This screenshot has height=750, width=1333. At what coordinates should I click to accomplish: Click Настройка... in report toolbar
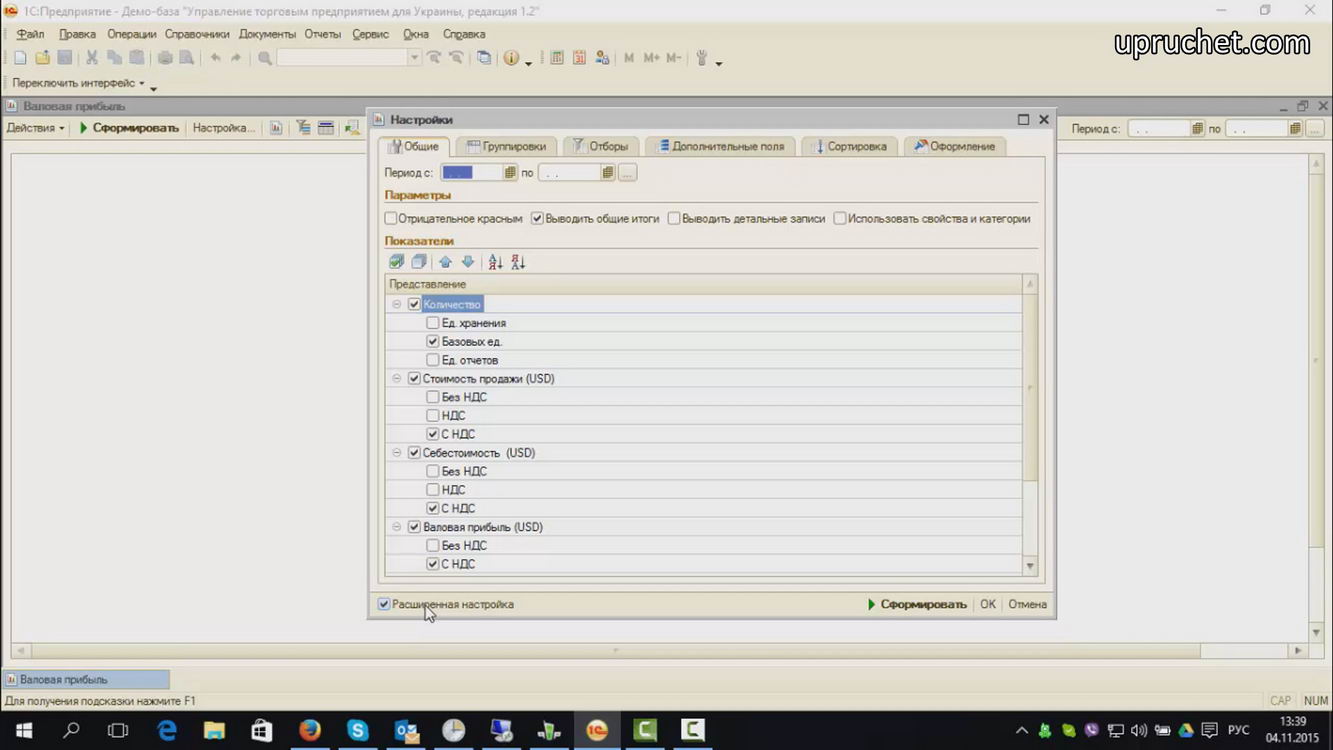click(224, 128)
